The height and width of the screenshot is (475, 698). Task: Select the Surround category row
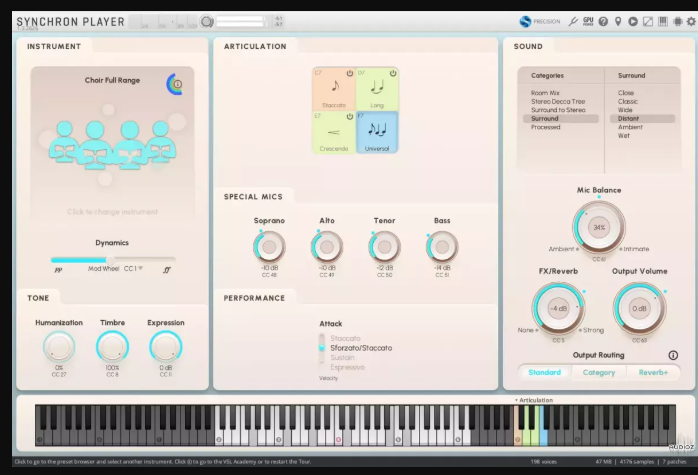561,118
